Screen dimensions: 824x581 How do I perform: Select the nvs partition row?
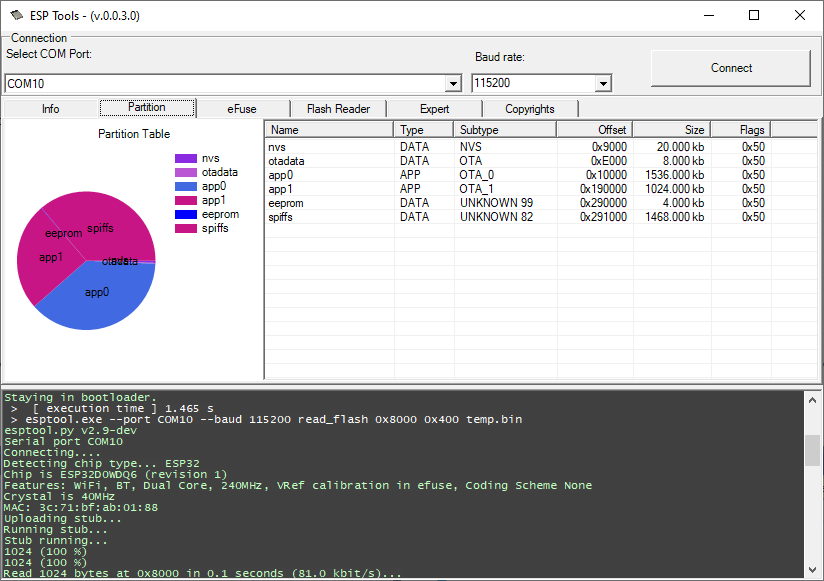pyautogui.click(x=541, y=147)
